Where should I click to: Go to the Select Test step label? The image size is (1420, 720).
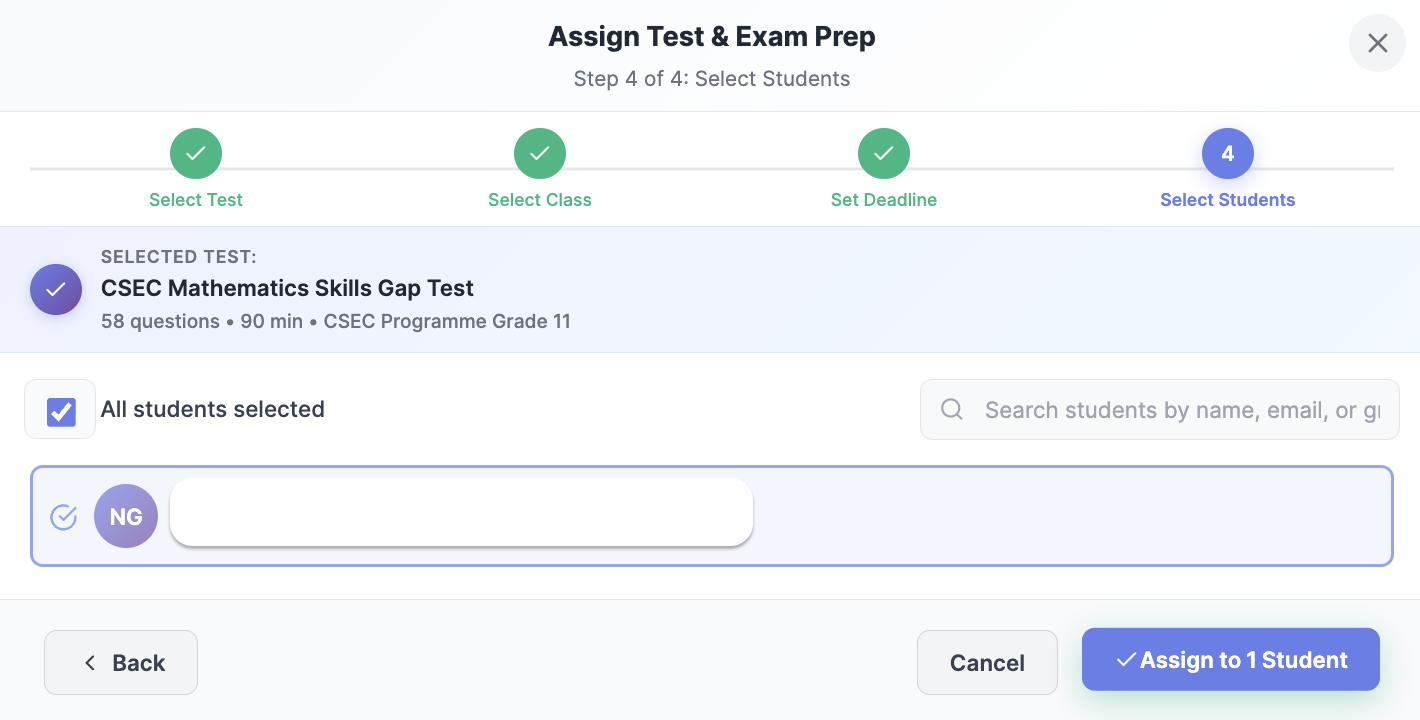196,200
